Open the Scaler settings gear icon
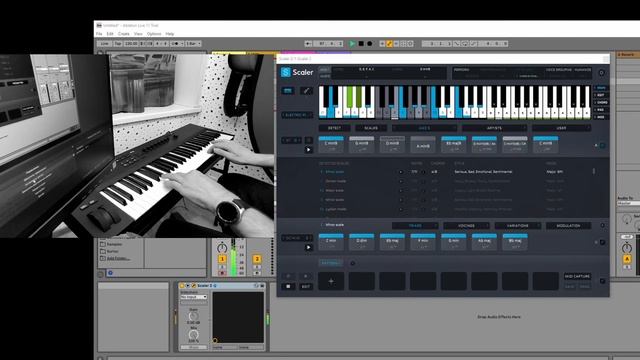 point(601,73)
